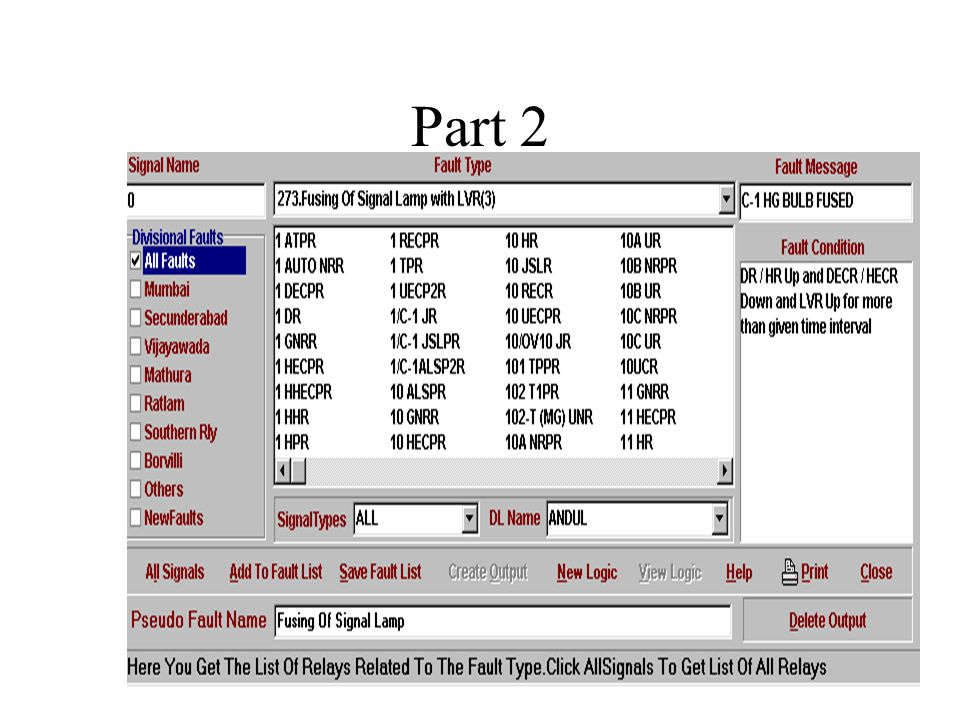Screen dimensions: 960x720
Task: Select relay 101 TPPR
Action: (533, 367)
